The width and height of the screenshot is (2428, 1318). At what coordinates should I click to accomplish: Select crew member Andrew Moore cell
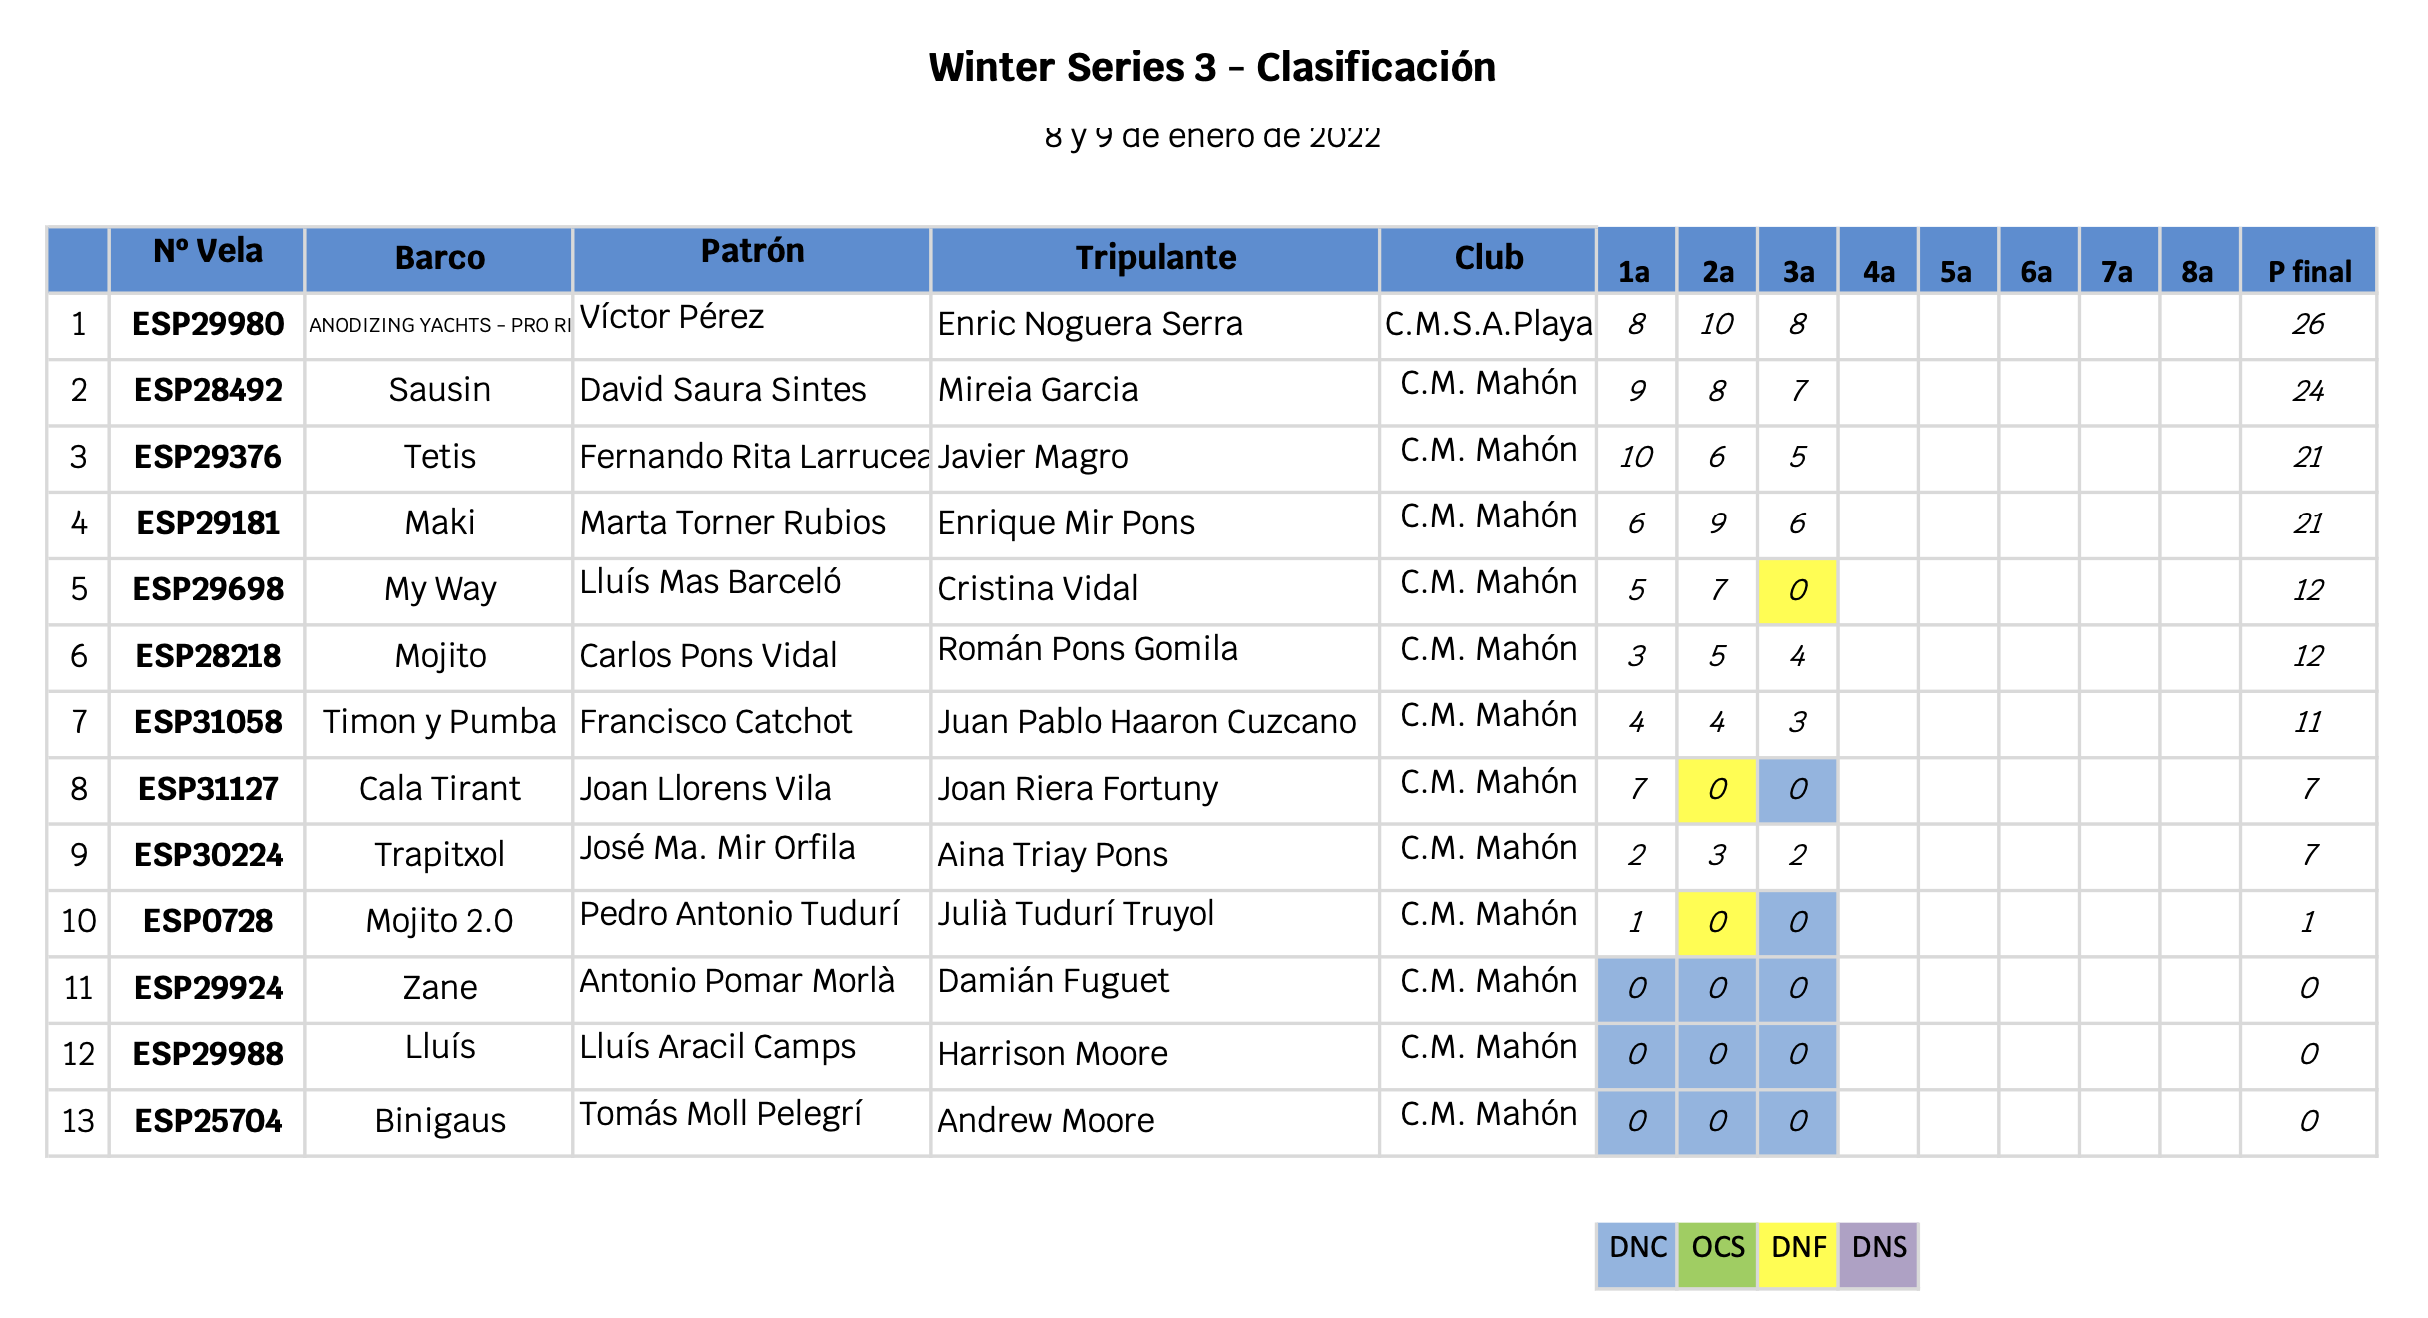click(1155, 1122)
